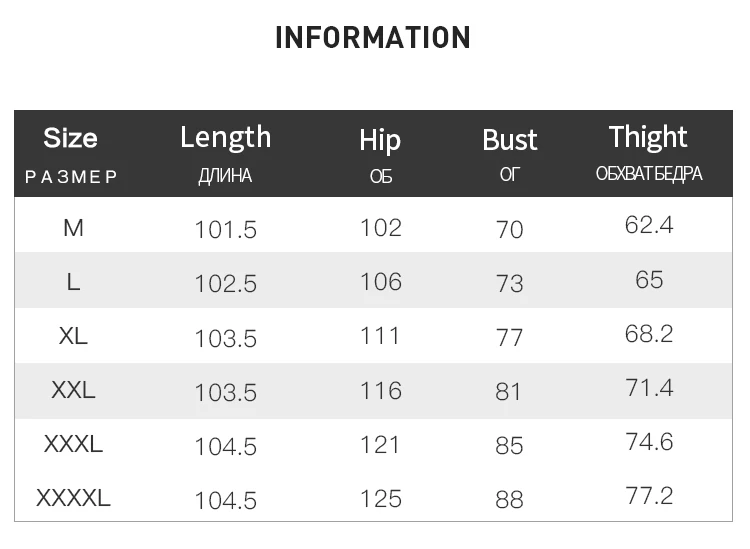
Task: Select the XL size row label
Action: point(73,336)
